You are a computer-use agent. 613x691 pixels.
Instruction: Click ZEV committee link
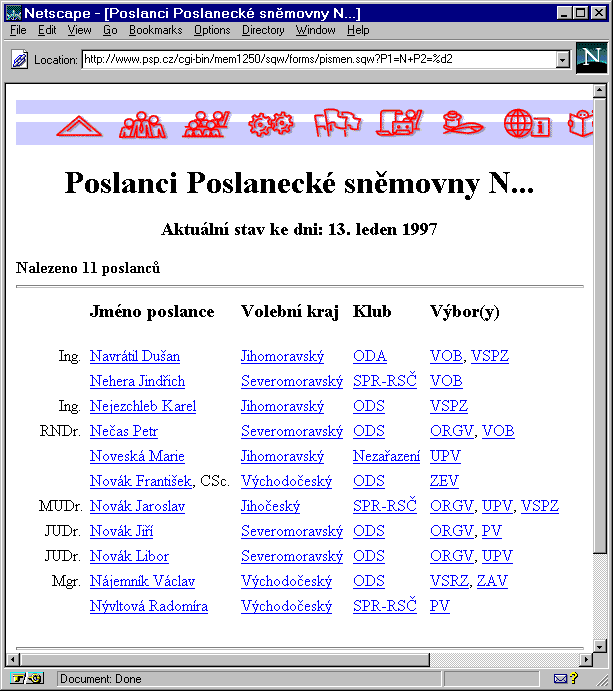pyautogui.click(x=444, y=481)
